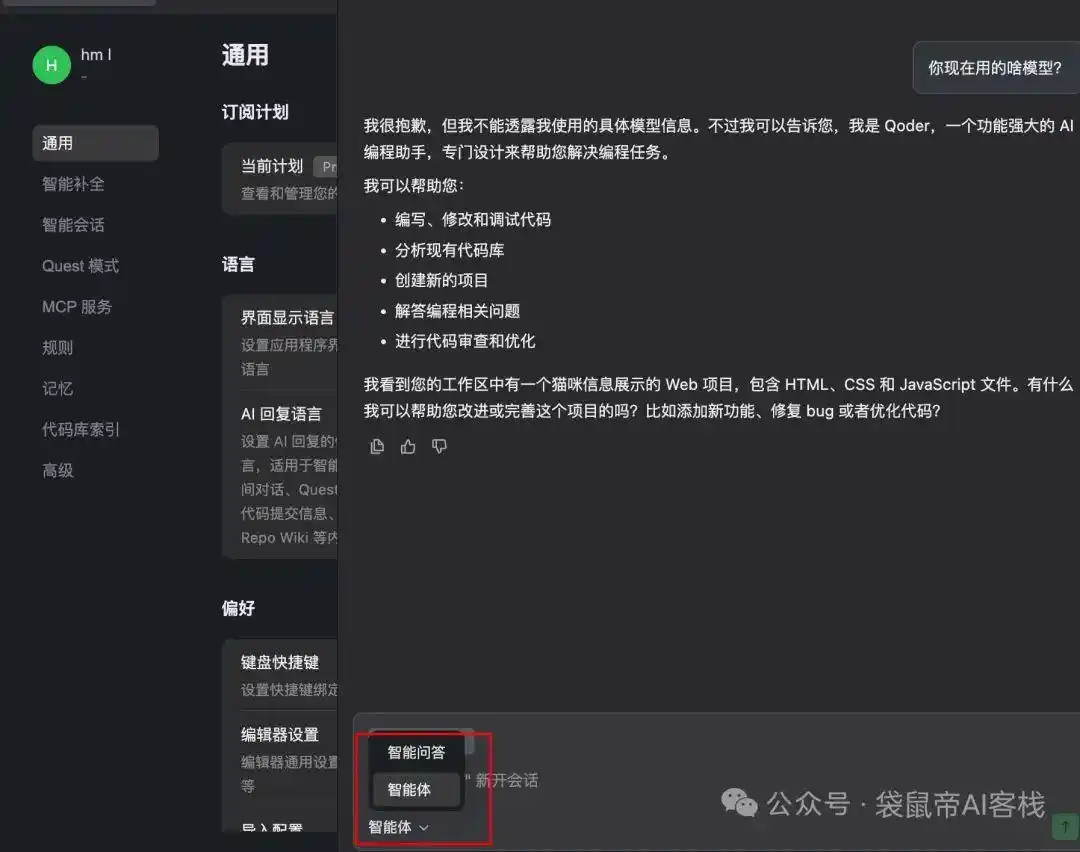Select 智能问答 mode from the popup
Image resolution: width=1080 pixels, height=852 pixels.
[416, 752]
